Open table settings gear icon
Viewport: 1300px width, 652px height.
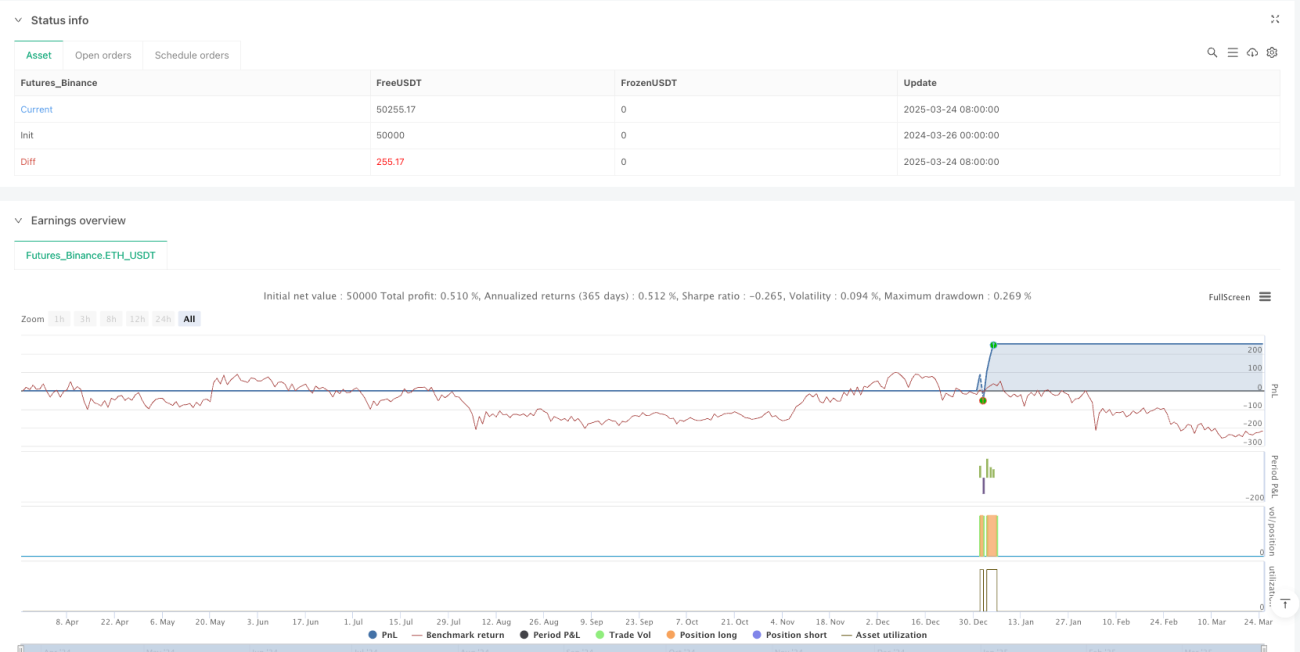tap(1272, 53)
